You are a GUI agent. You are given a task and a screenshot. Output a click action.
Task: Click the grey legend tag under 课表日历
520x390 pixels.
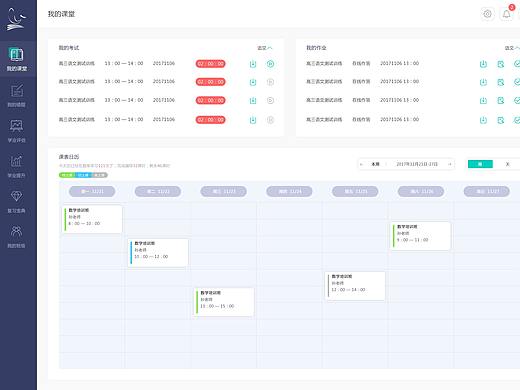(99, 175)
